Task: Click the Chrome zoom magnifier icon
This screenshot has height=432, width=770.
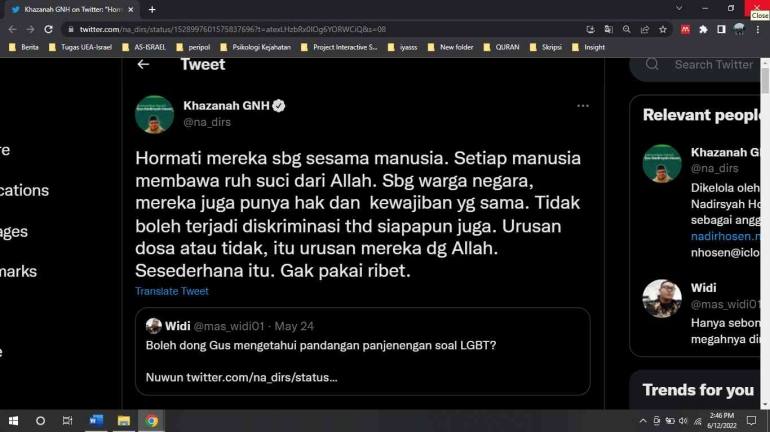Action: click(626, 29)
